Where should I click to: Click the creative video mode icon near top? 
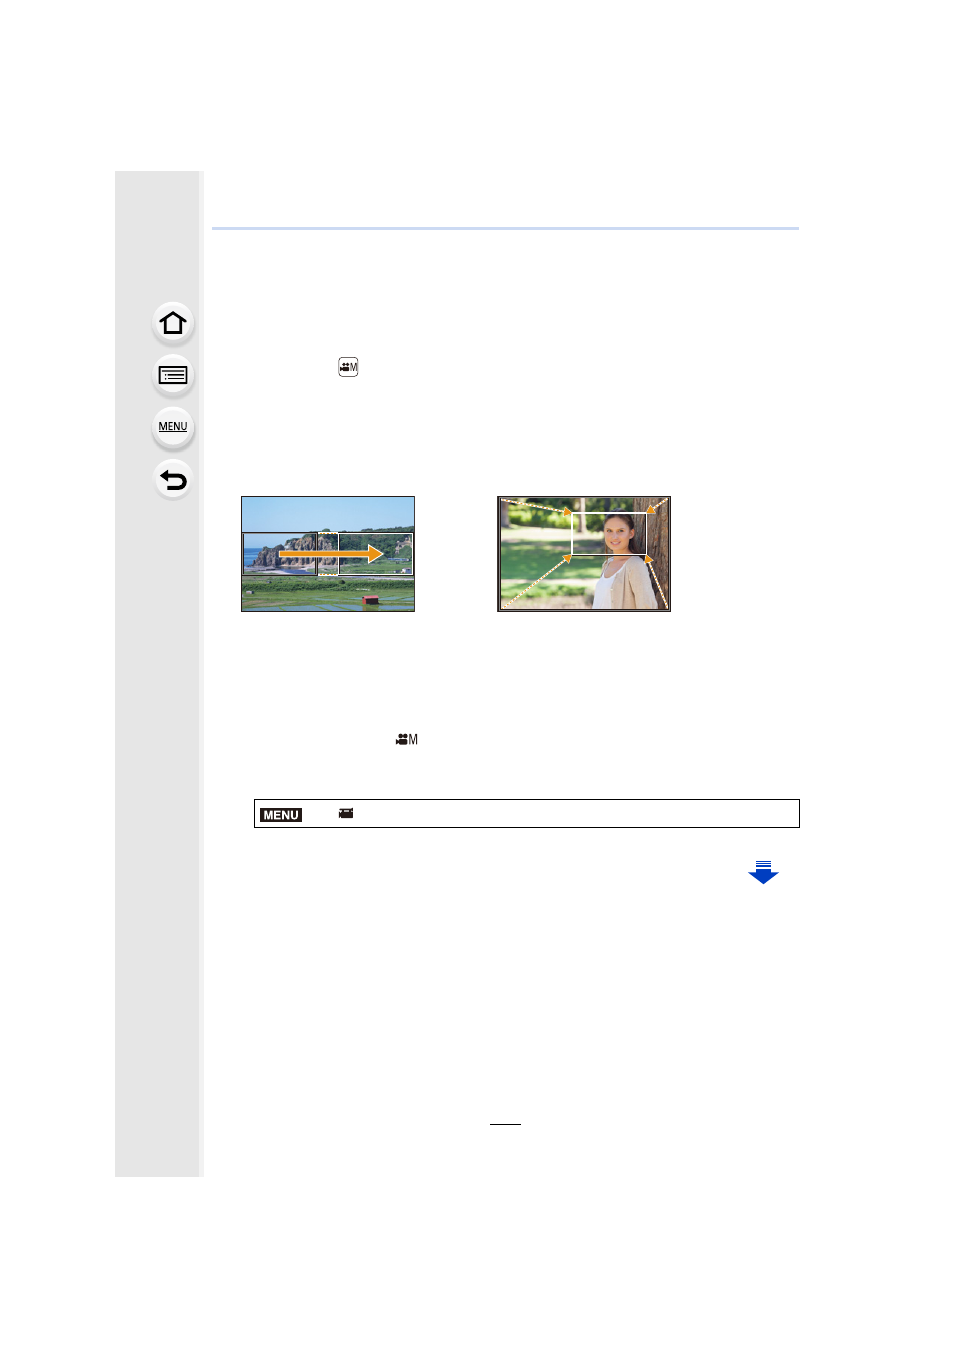[x=348, y=367]
